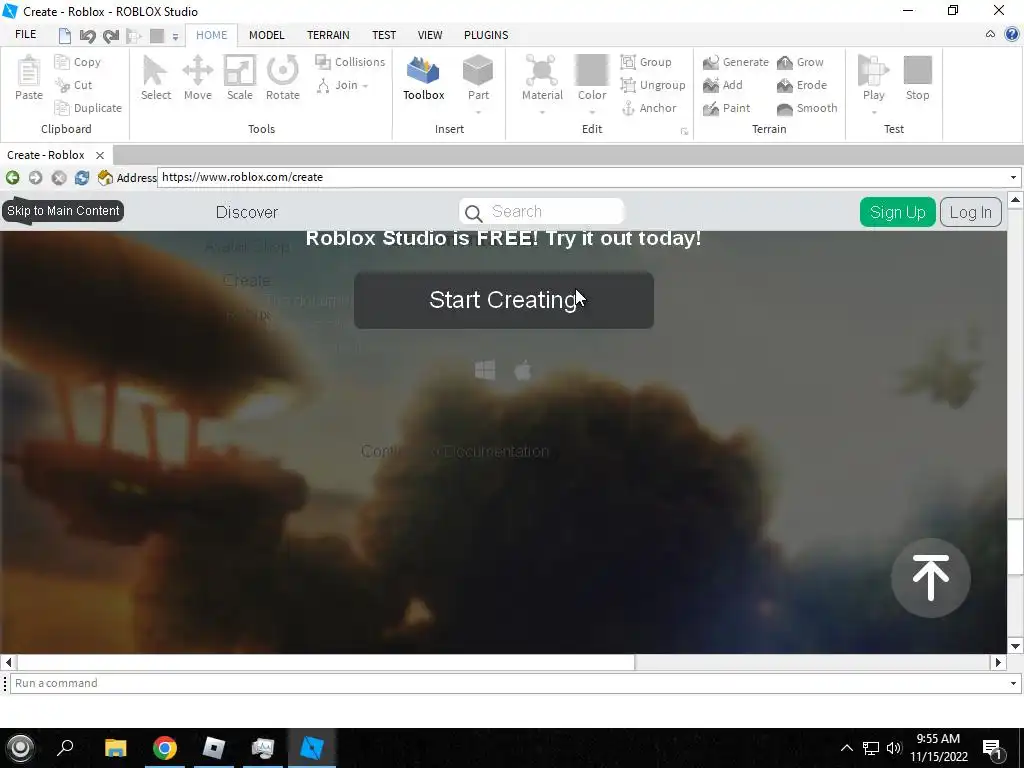Click the Roblox Search field
This screenshot has width=1024, height=768.
coord(541,212)
